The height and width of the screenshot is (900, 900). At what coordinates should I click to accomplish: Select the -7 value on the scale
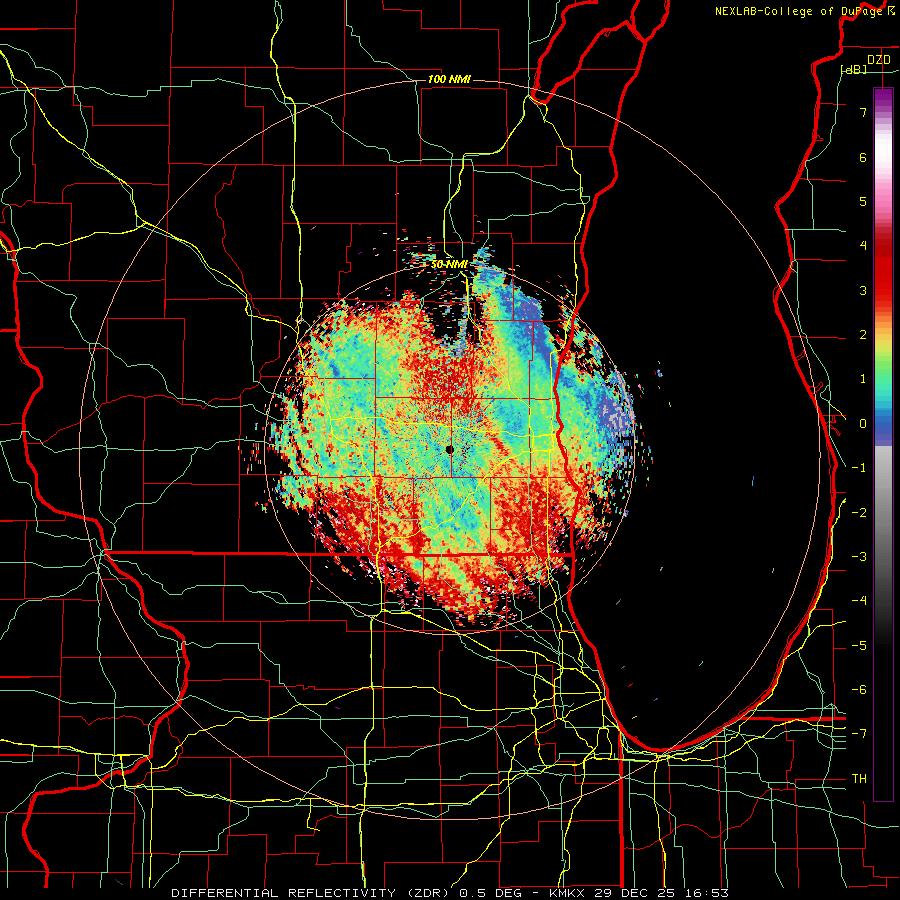859,734
